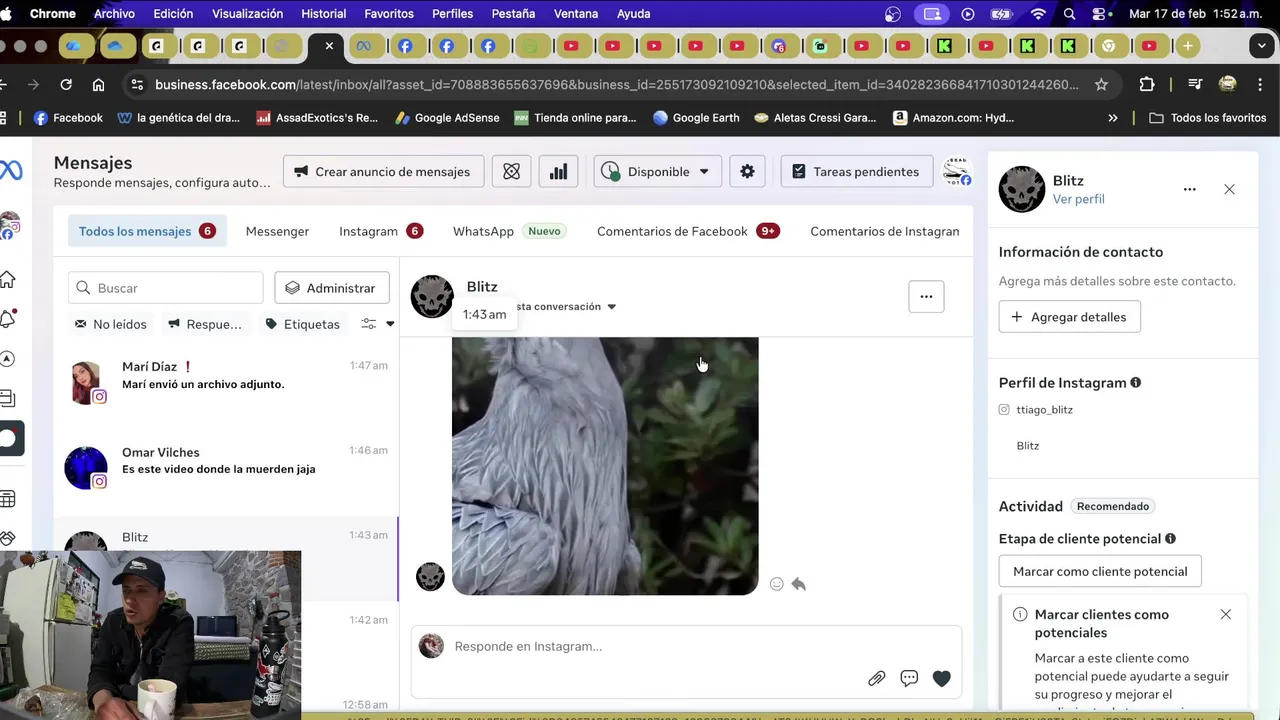Bookmark this page star icon
This screenshot has width=1280, height=720.
1101,85
